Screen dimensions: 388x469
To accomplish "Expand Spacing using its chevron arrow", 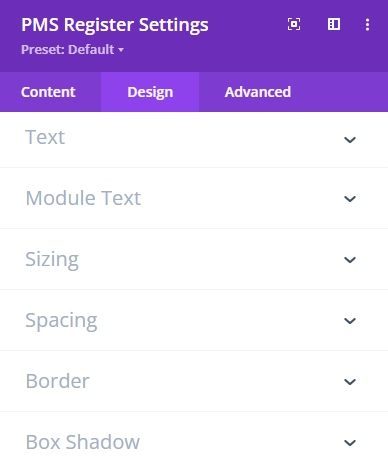I will 350,321.
